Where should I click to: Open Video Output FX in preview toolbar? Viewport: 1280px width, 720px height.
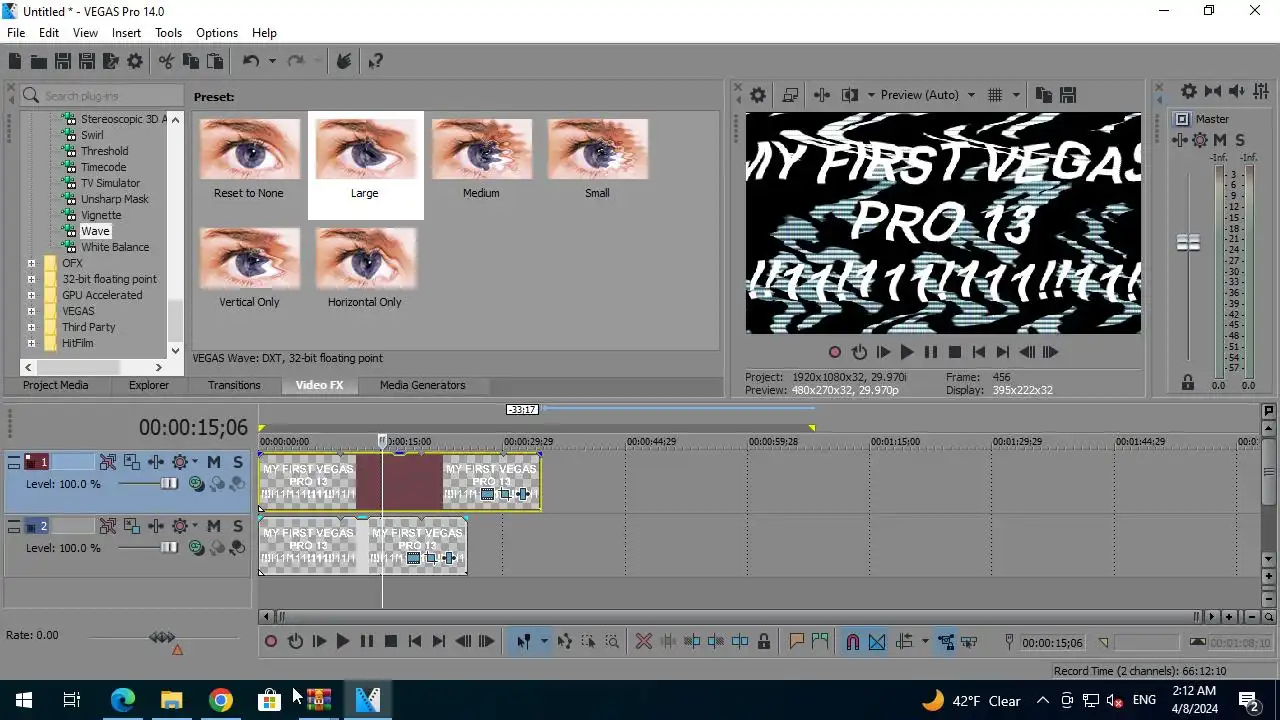(x=822, y=95)
